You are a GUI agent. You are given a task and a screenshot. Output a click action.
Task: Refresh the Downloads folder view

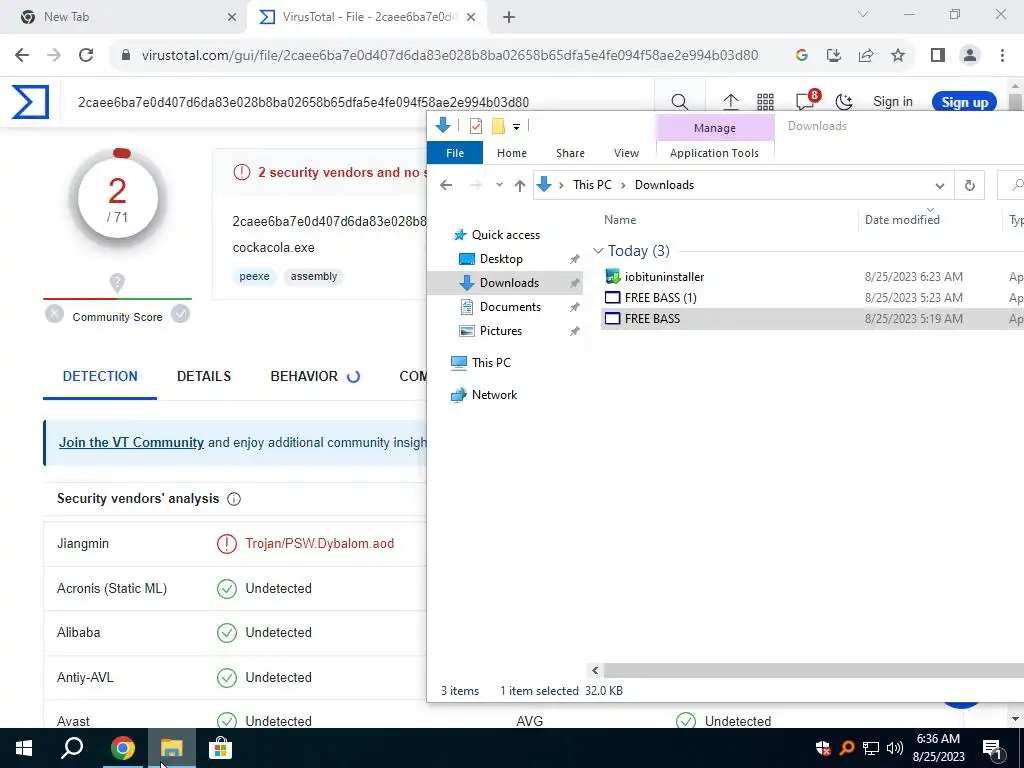click(x=970, y=185)
